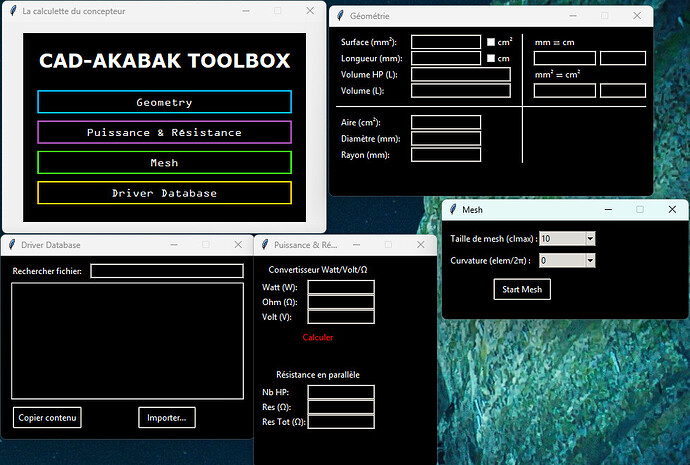
Task: Click the green Mesh button
Action: 164,162
